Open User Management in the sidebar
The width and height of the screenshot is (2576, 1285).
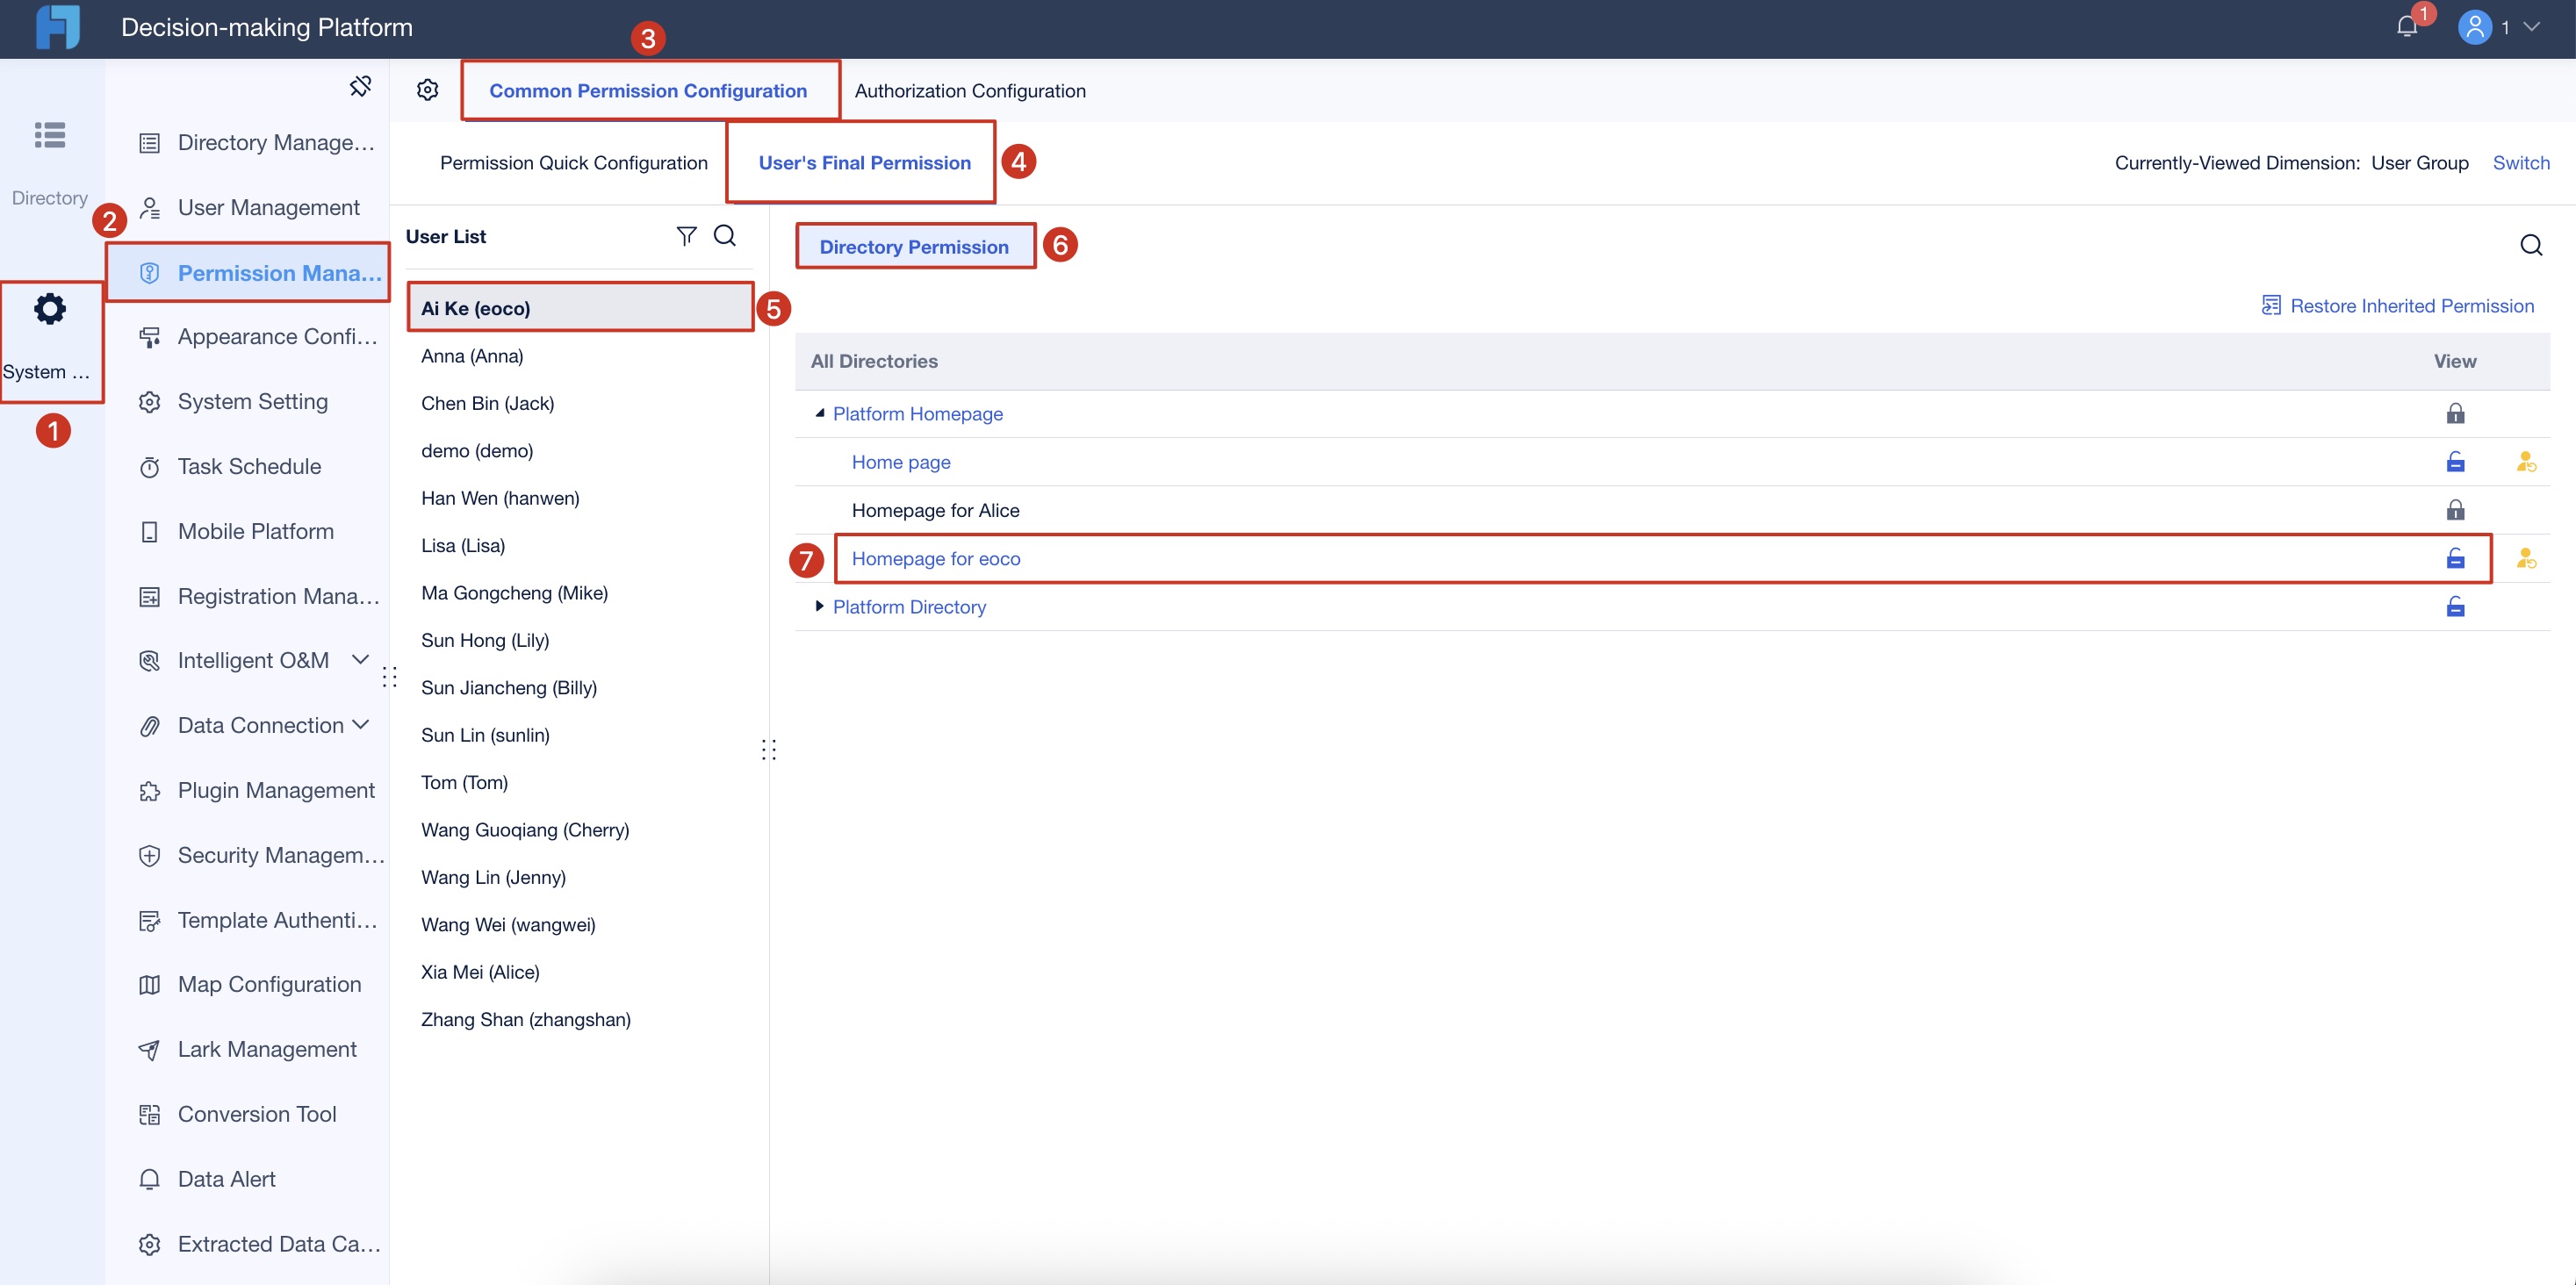(x=249, y=208)
